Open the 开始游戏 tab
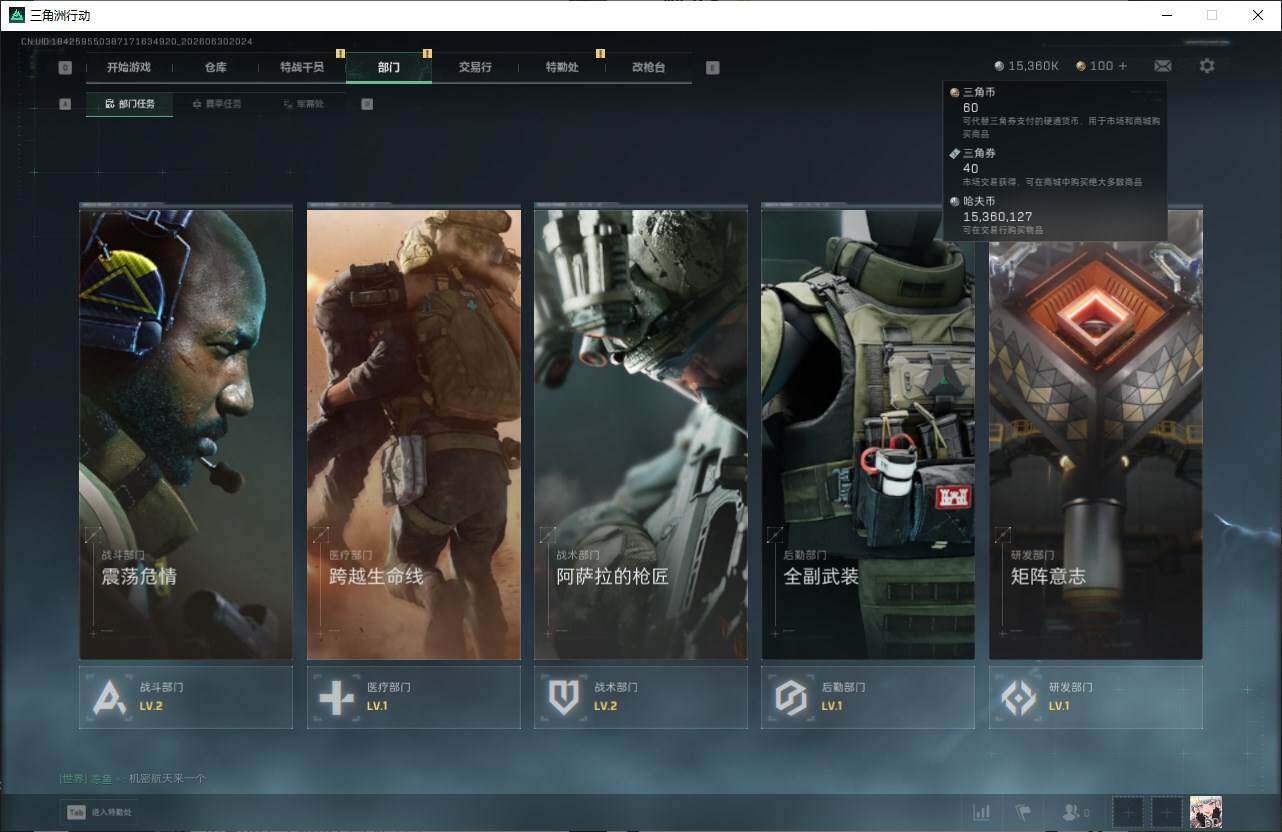The width and height of the screenshot is (1282, 832). pos(129,68)
